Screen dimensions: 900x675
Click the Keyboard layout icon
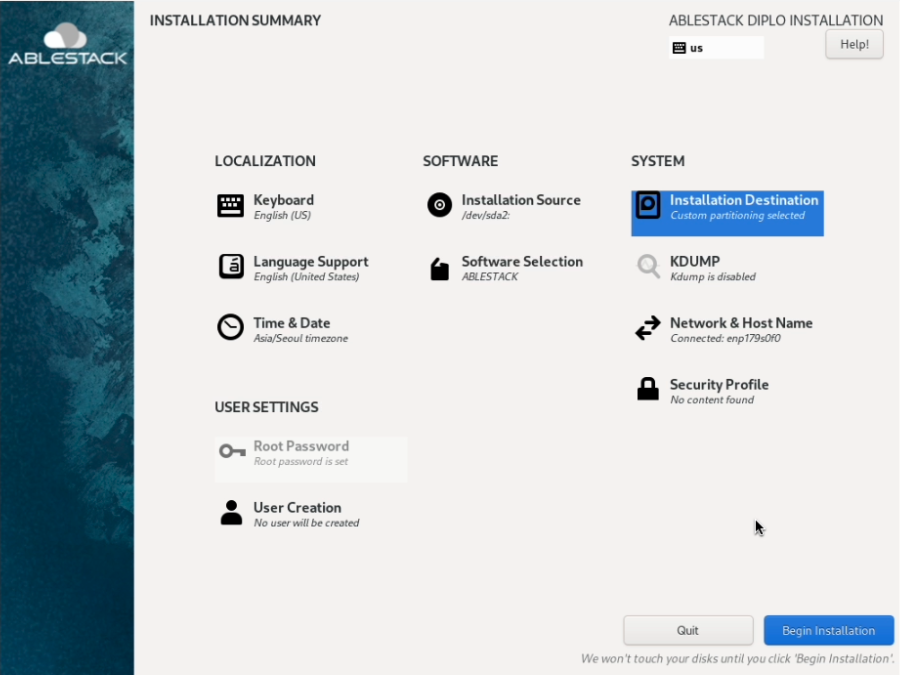click(x=230, y=206)
